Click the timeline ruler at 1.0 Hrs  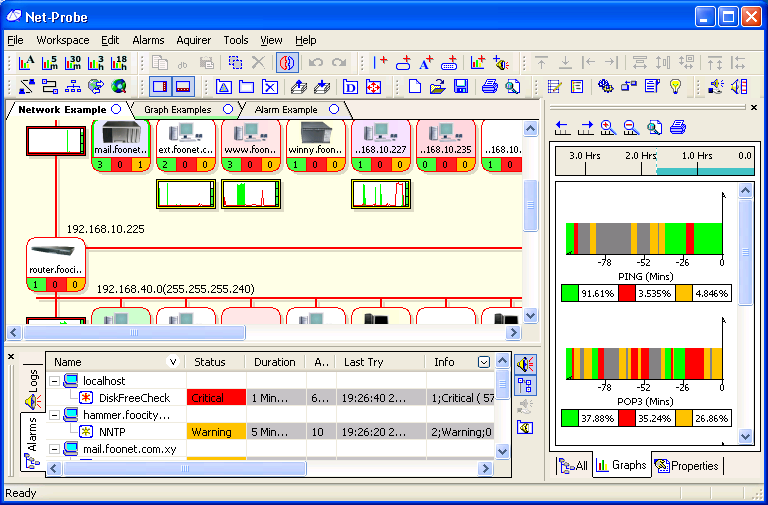coord(697,161)
